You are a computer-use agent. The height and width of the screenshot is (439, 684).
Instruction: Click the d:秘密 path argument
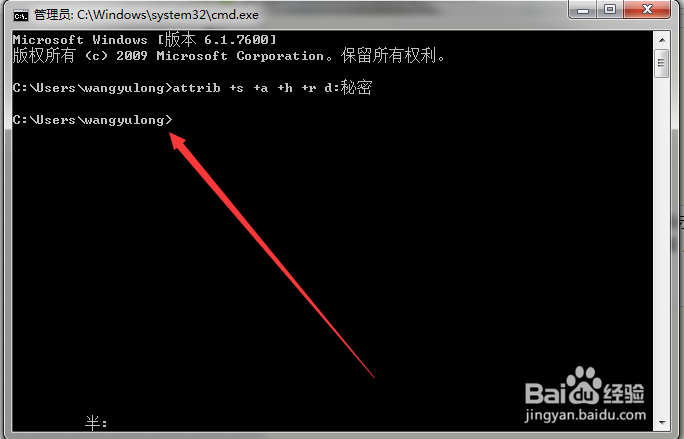click(348, 88)
